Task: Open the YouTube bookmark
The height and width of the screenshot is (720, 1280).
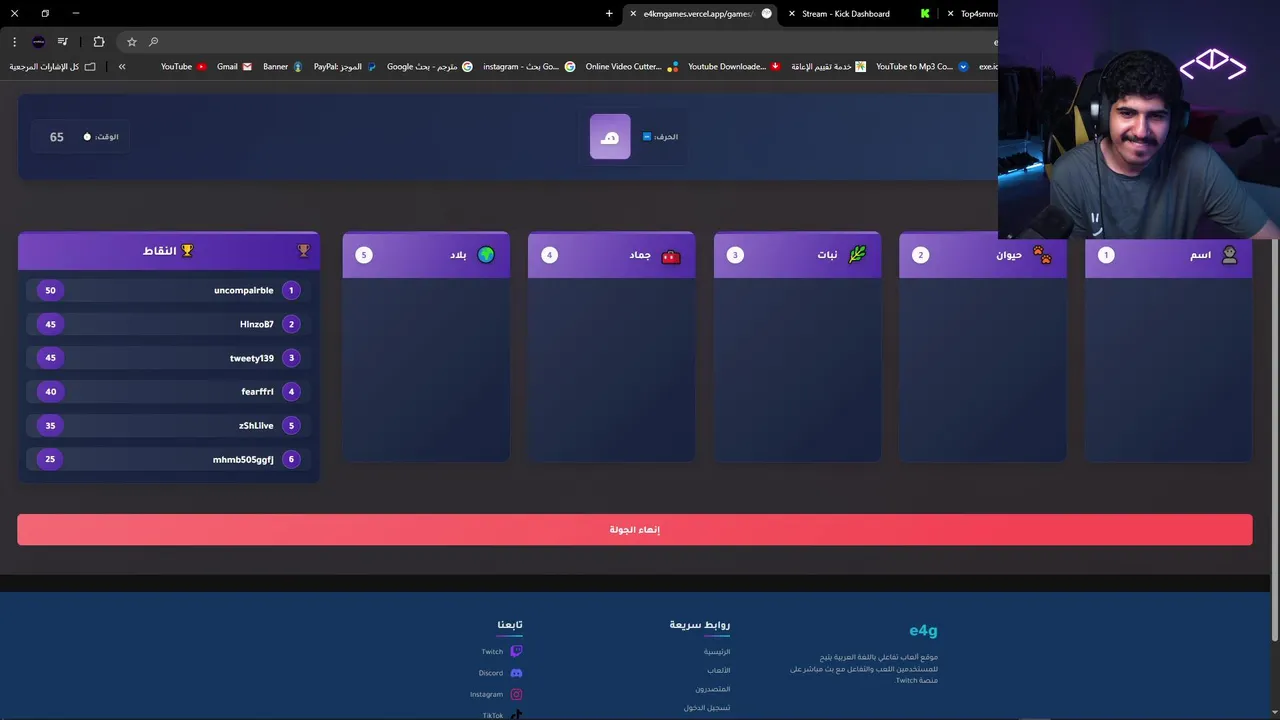Action: coord(184,67)
